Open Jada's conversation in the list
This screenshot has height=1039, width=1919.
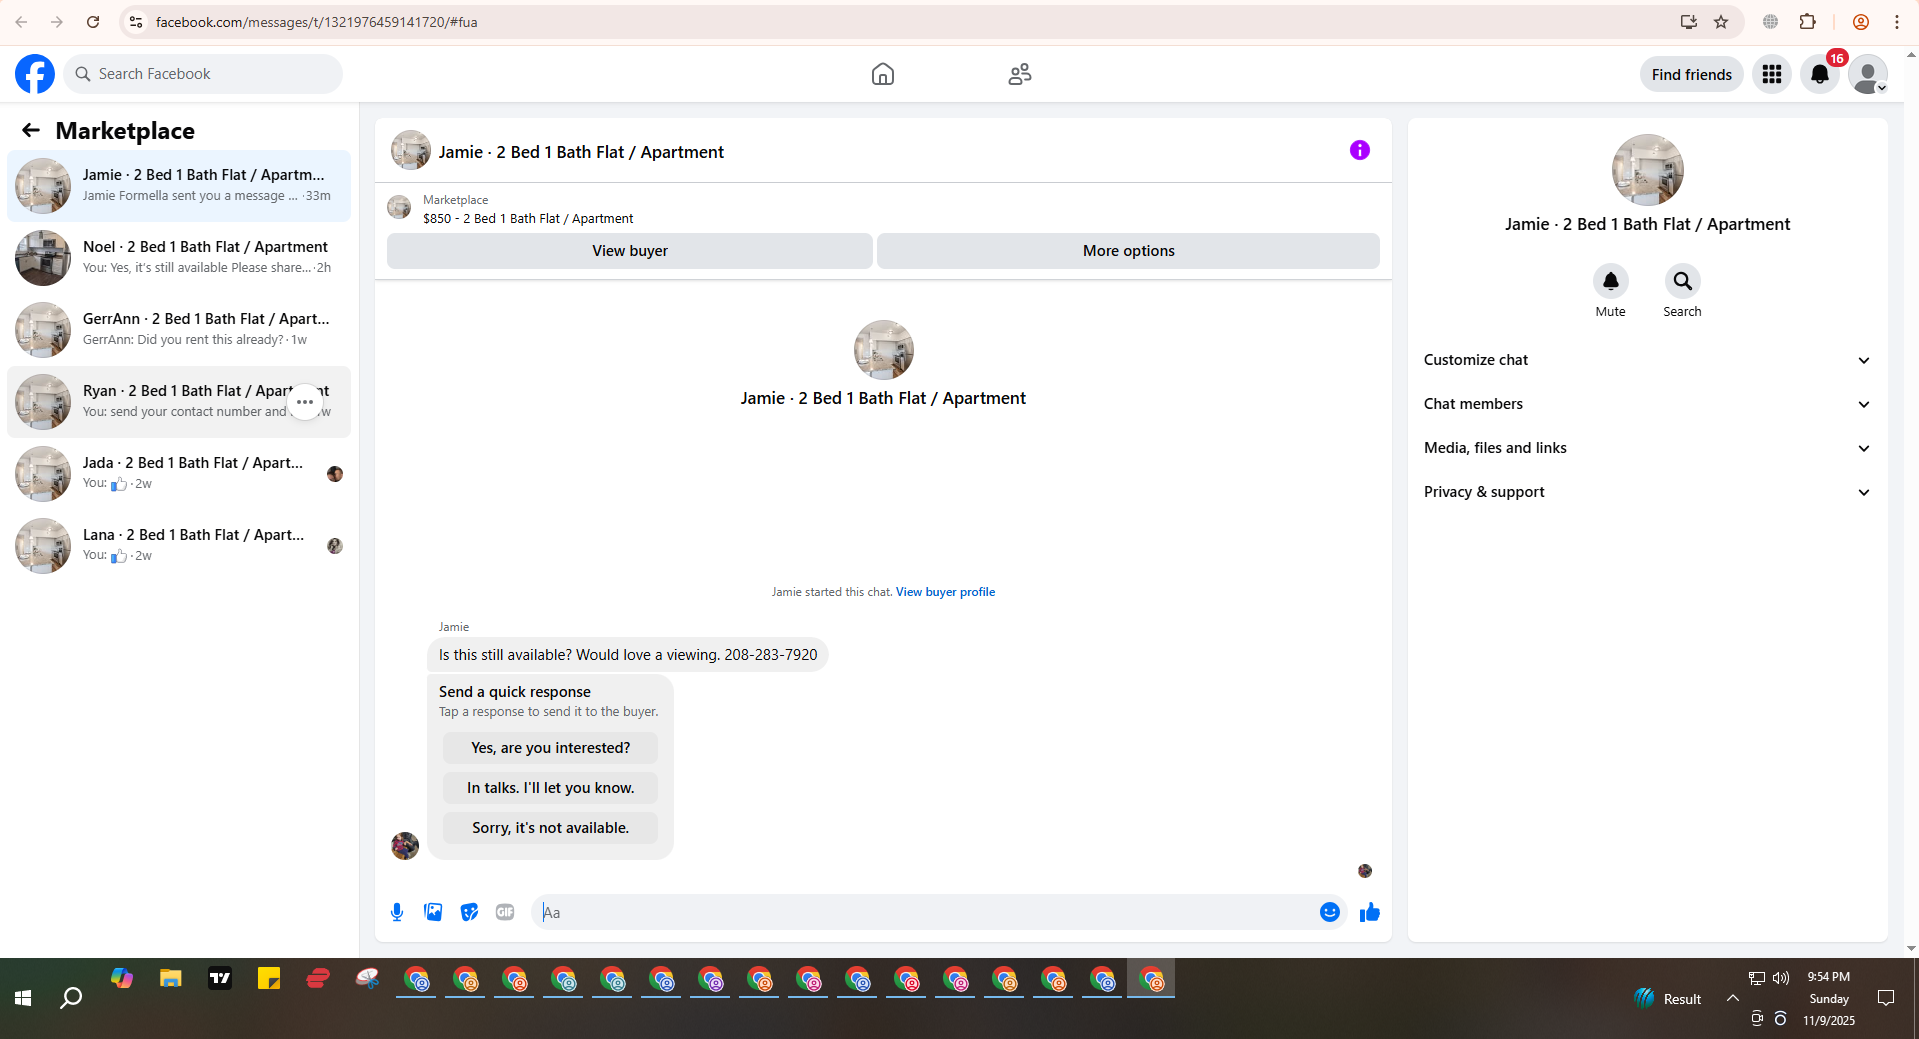179,474
